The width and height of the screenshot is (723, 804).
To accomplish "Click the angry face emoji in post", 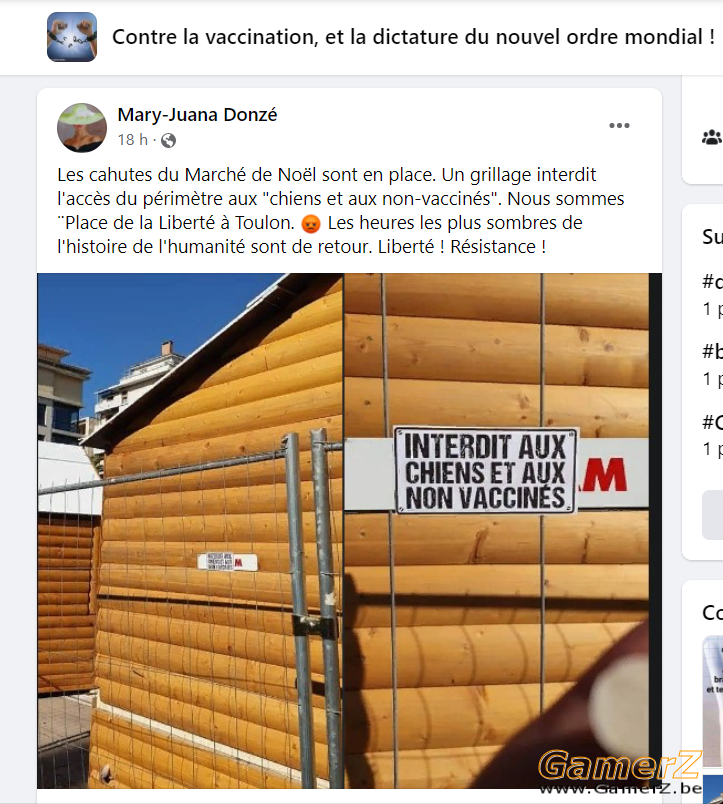I will 311,224.
